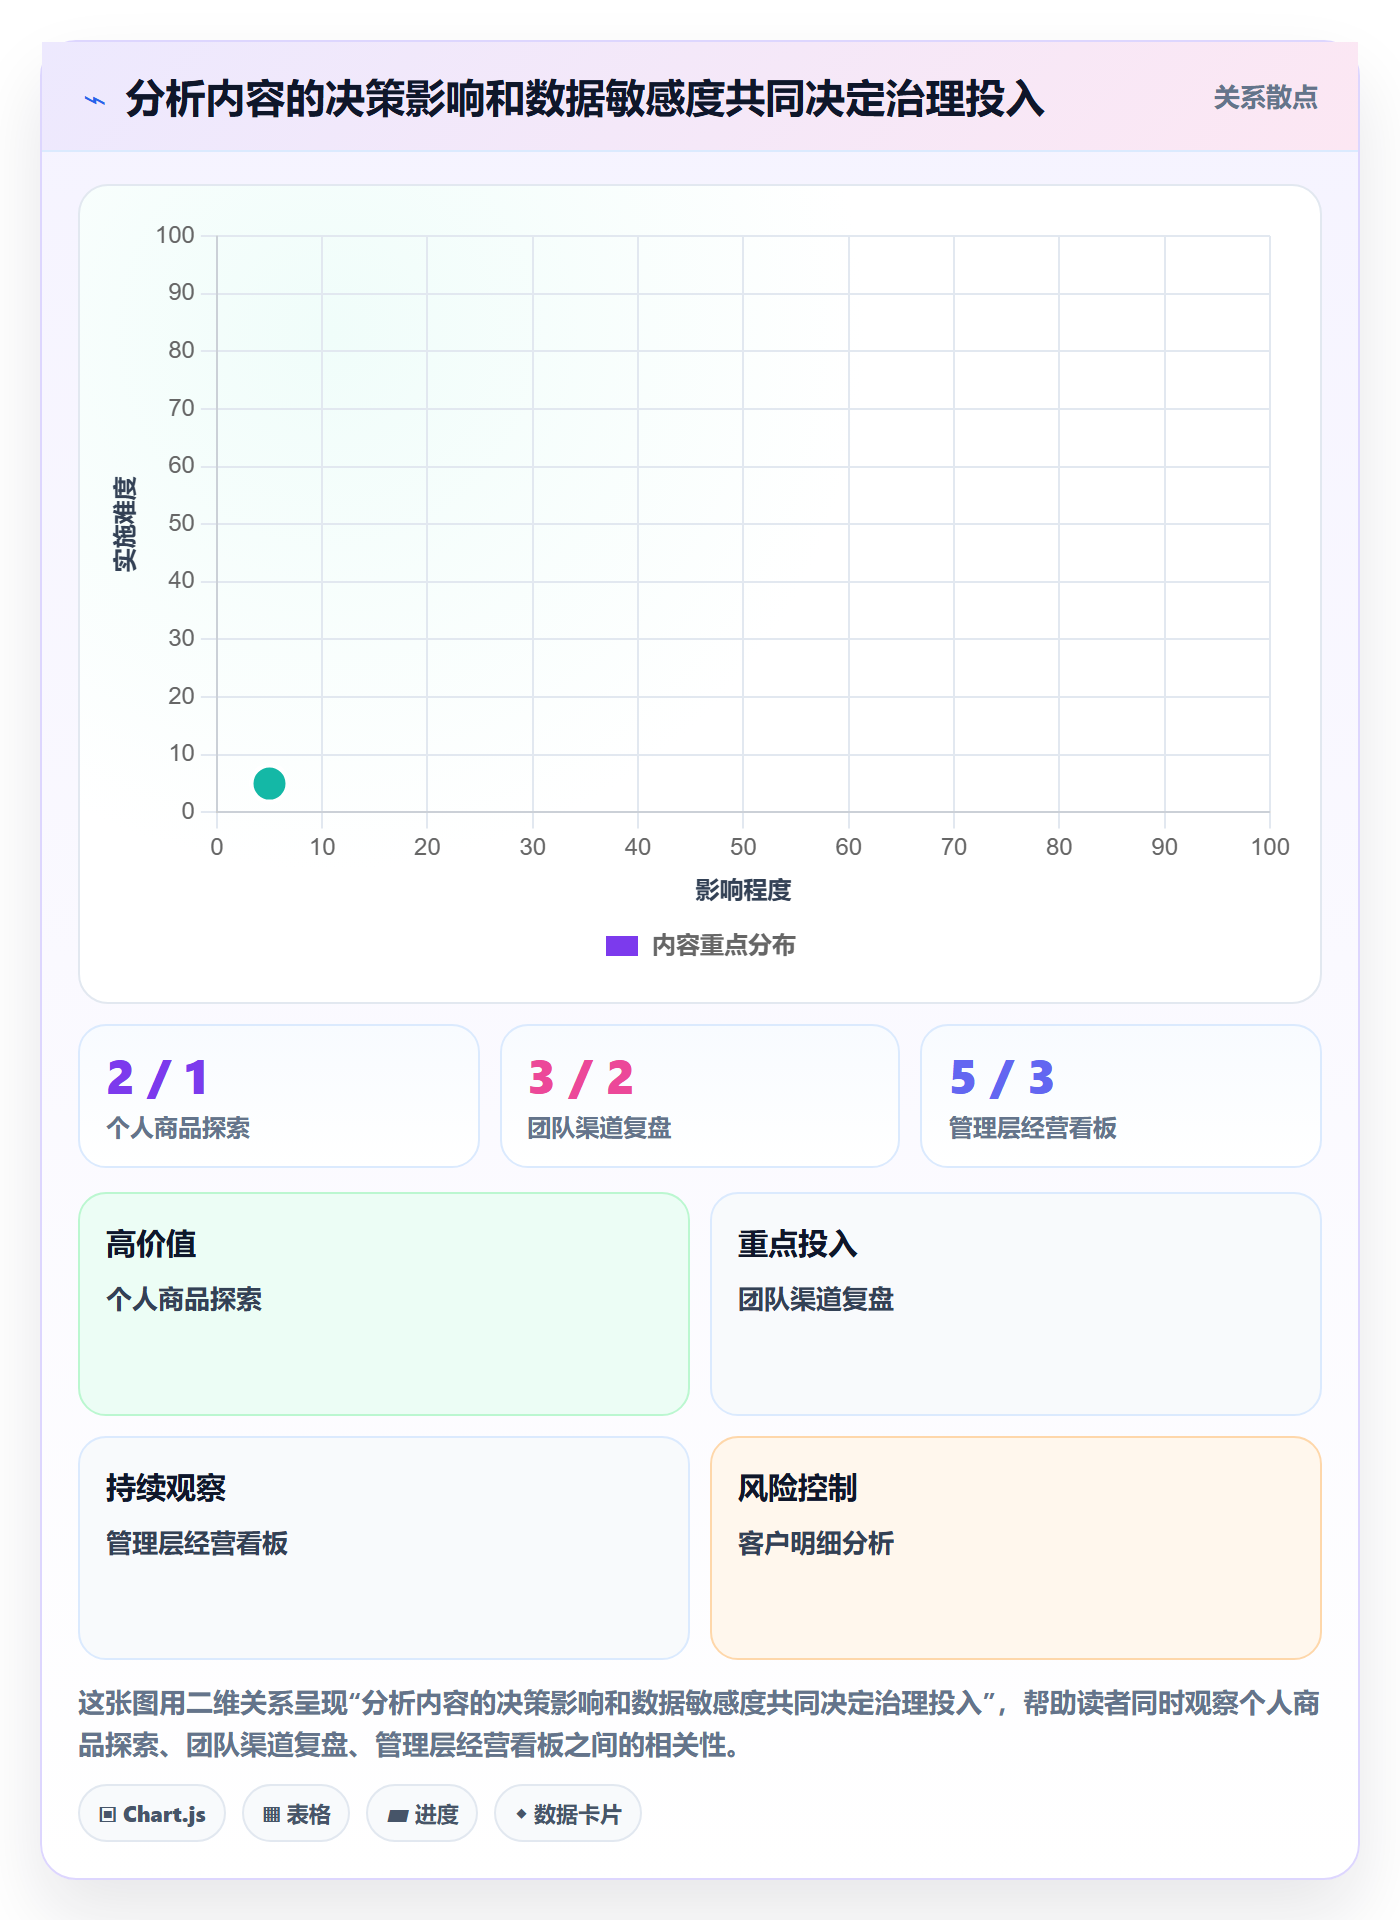Screen dimensions: 1400x1920
Task: Click the 实施难度 y-axis title
Action: click(x=125, y=524)
